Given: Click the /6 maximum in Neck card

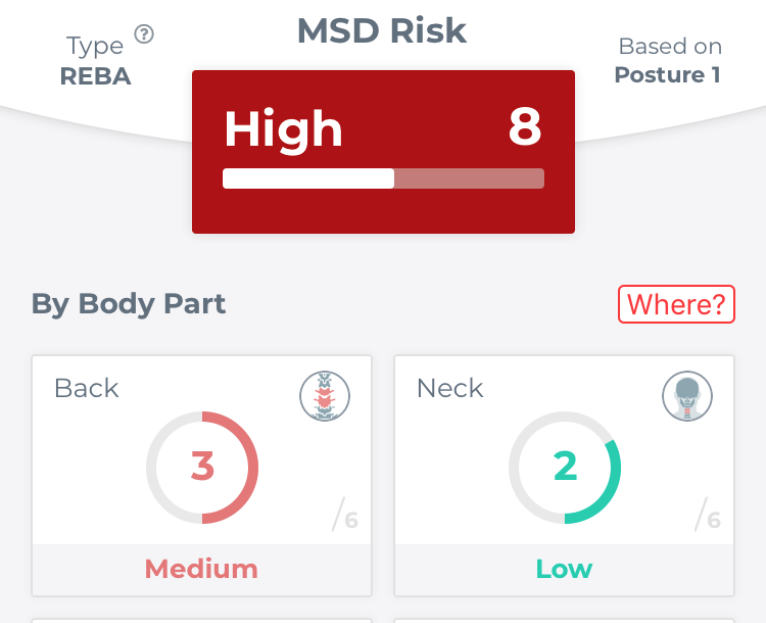Looking at the screenshot, I should point(708,515).
